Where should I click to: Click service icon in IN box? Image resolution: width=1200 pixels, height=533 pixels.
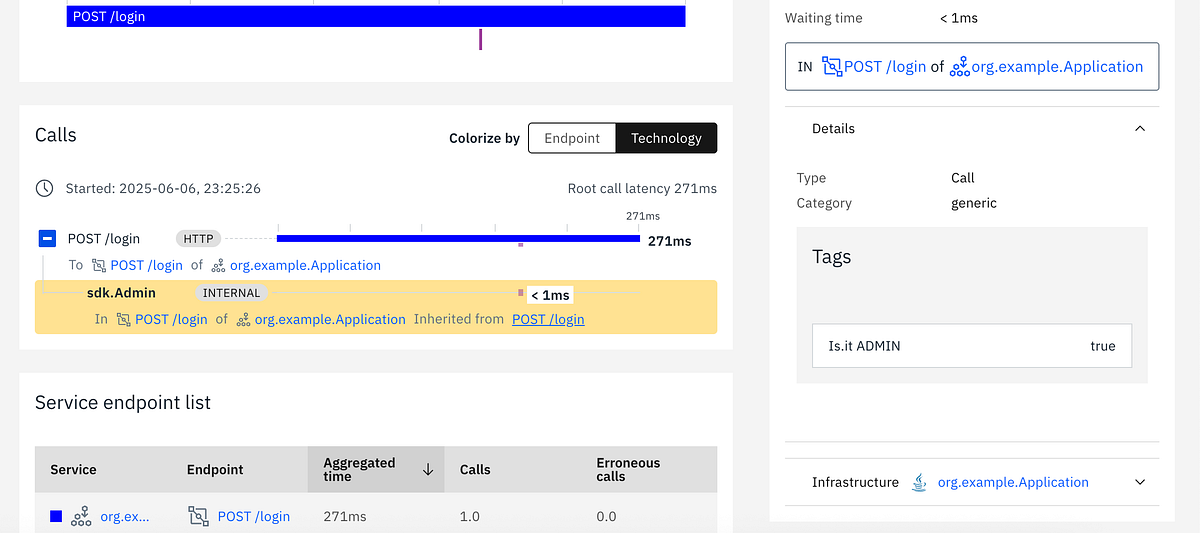pos(960,66)
